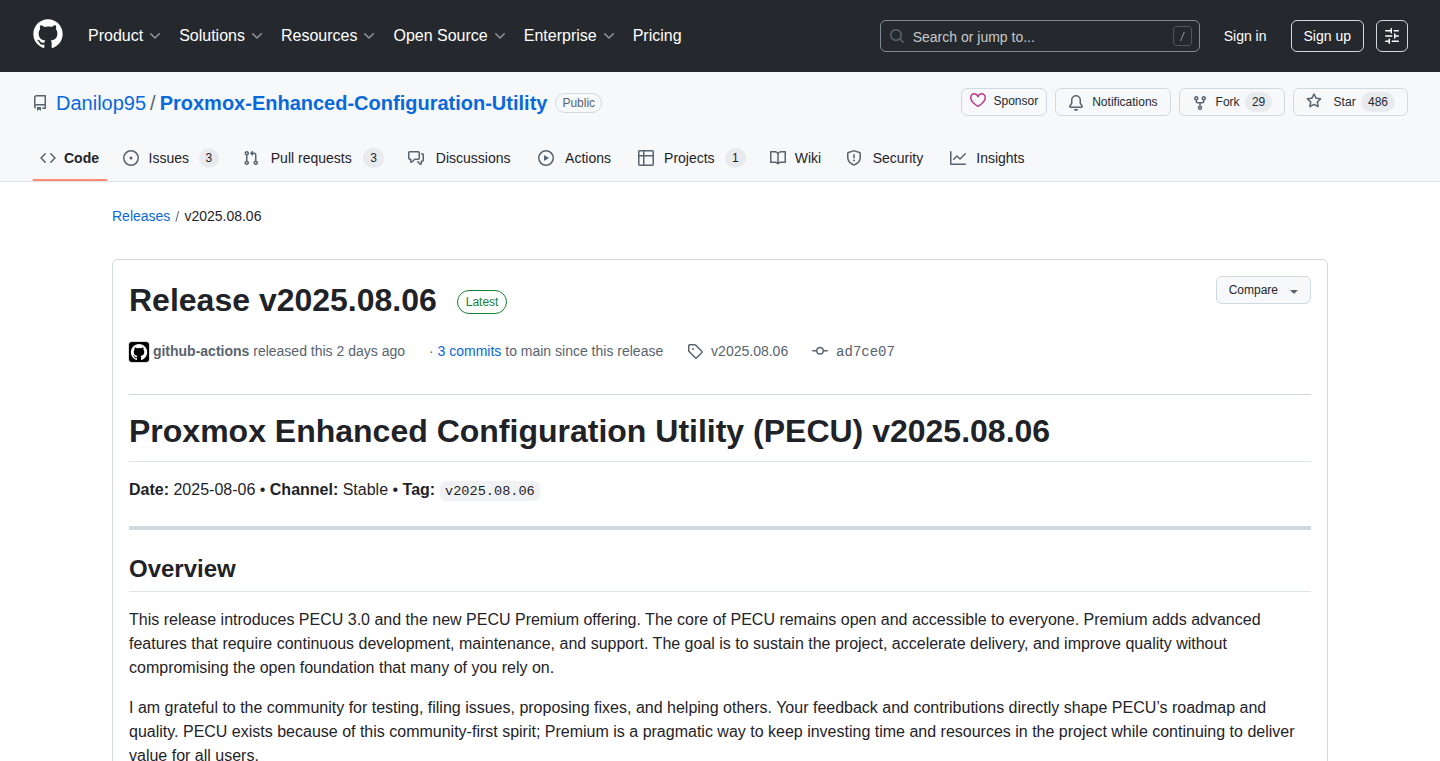The width and height of the screenshot is (1440, 761).
Task: Fork the repository
Action: (x=1231, y=102)
